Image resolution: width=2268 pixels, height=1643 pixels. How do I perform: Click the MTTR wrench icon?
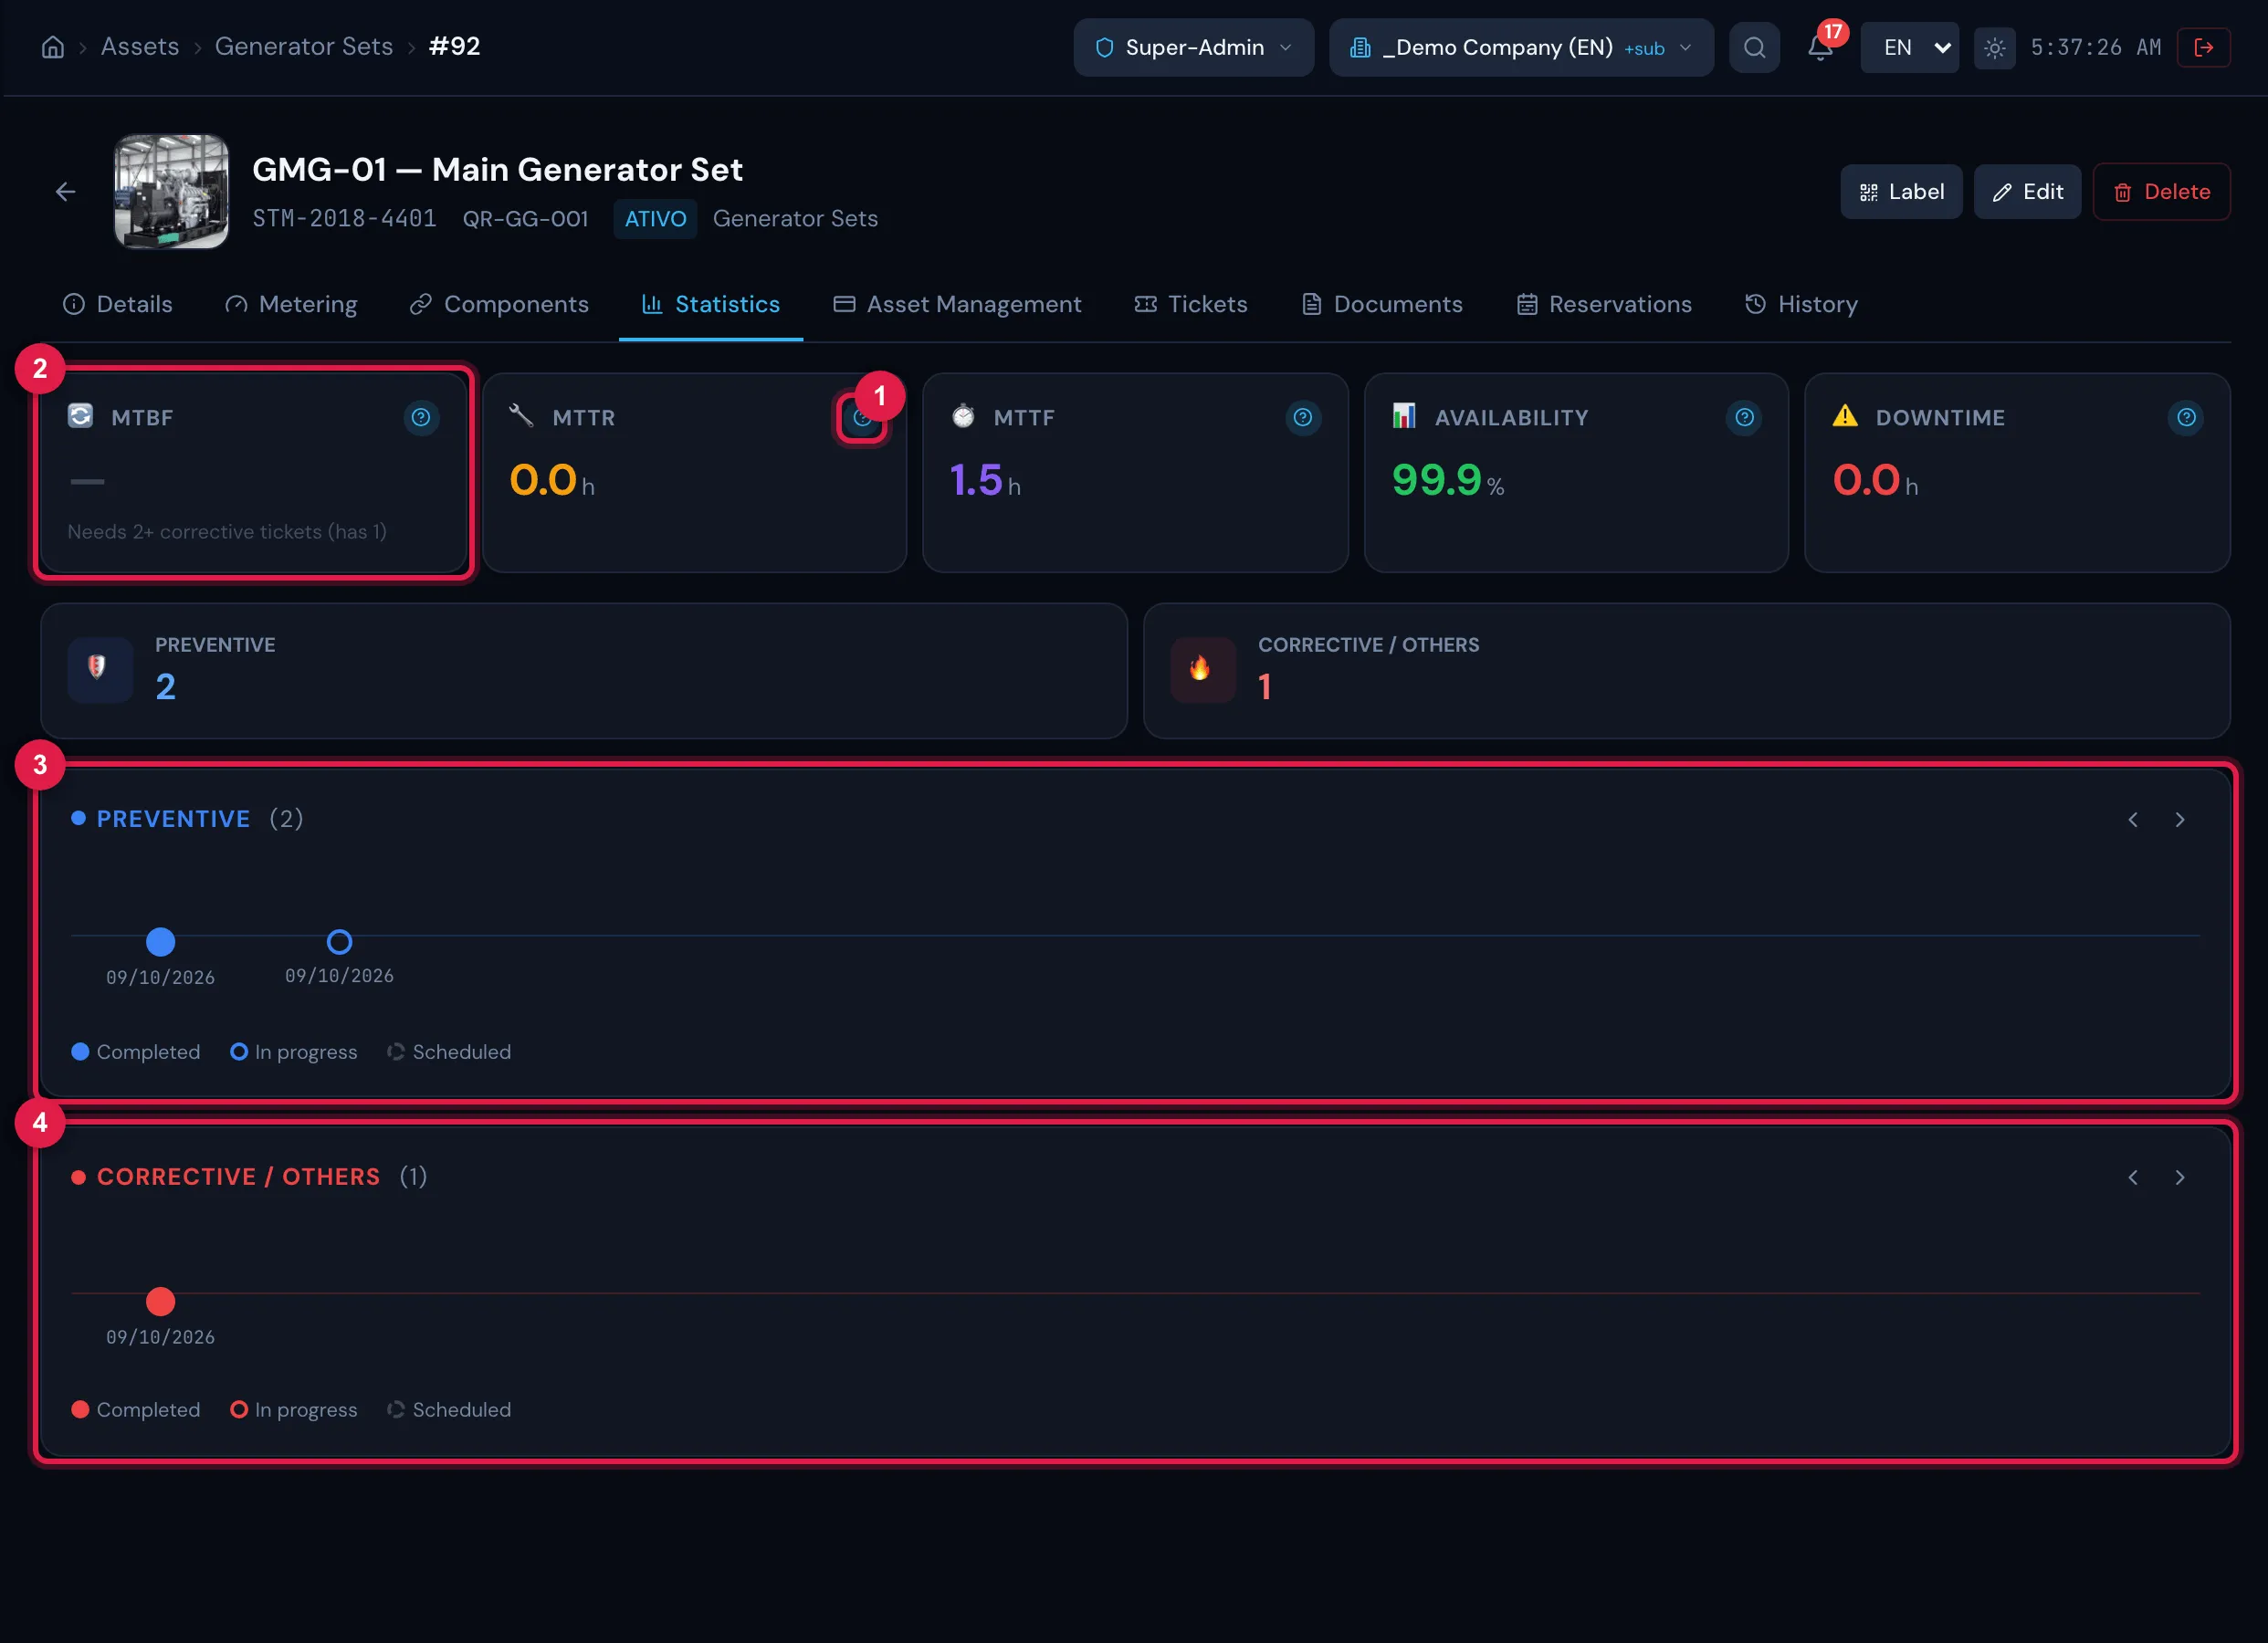click(x=521, y=416)
